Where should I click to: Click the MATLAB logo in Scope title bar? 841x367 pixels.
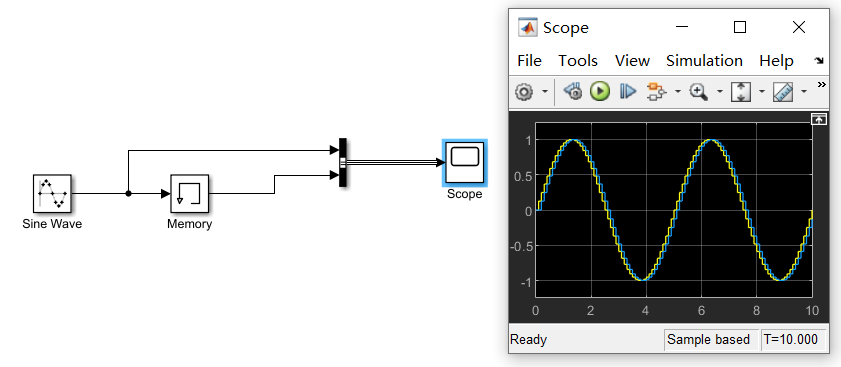pos(528,27)
